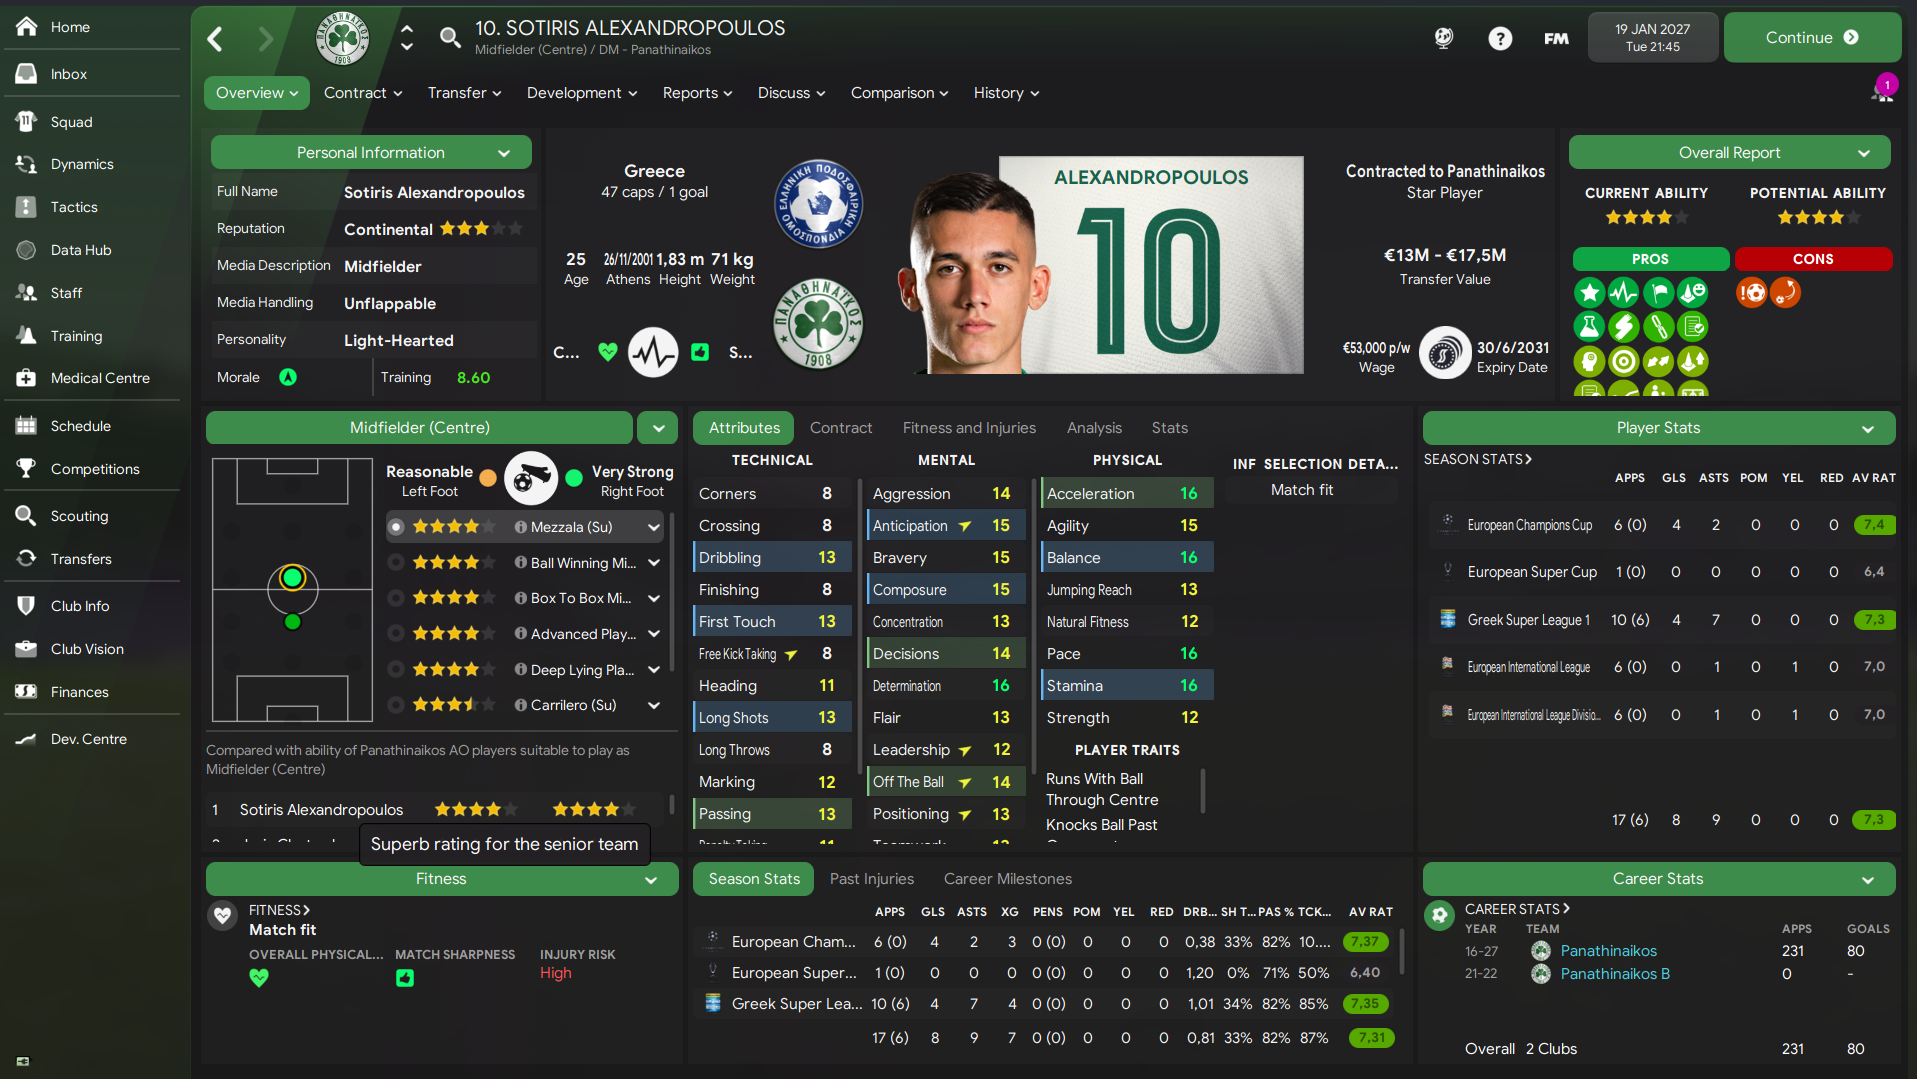Go back with the left arrow
This screenshot has width=1917, height=1079.
tap(215, 39)
